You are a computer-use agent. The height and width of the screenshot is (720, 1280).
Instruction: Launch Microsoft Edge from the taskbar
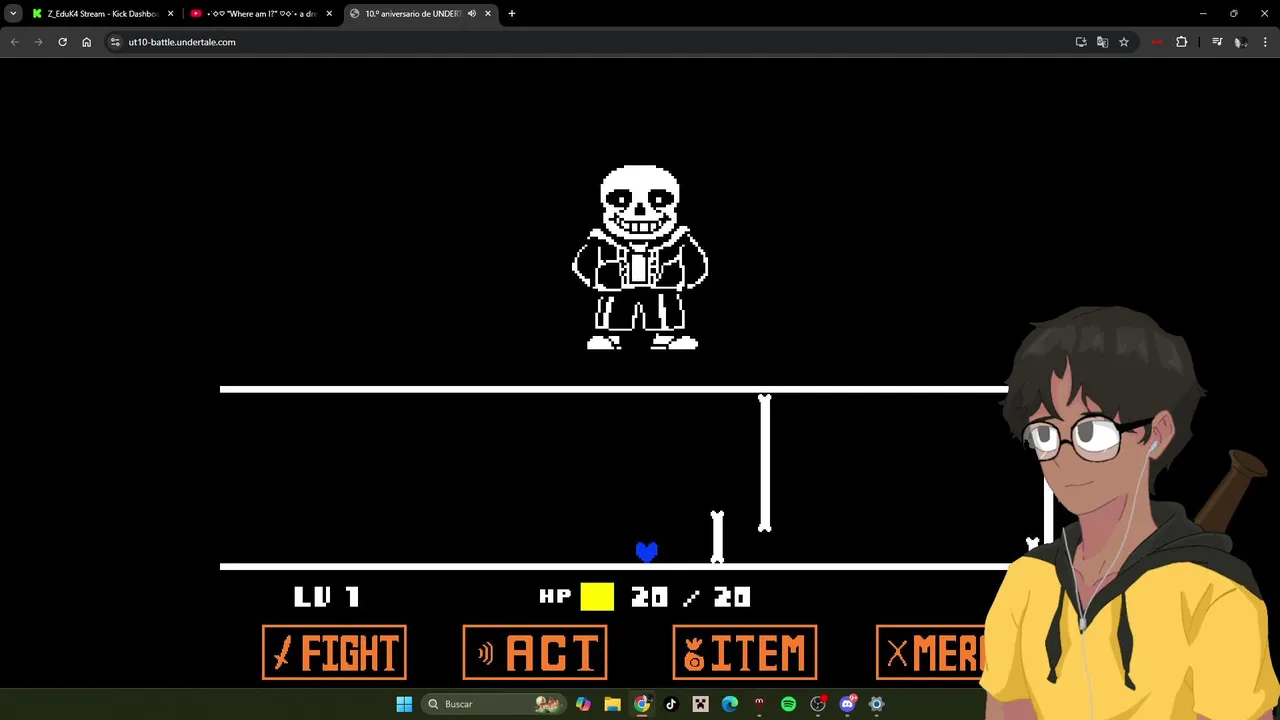[x=730, y=704]
